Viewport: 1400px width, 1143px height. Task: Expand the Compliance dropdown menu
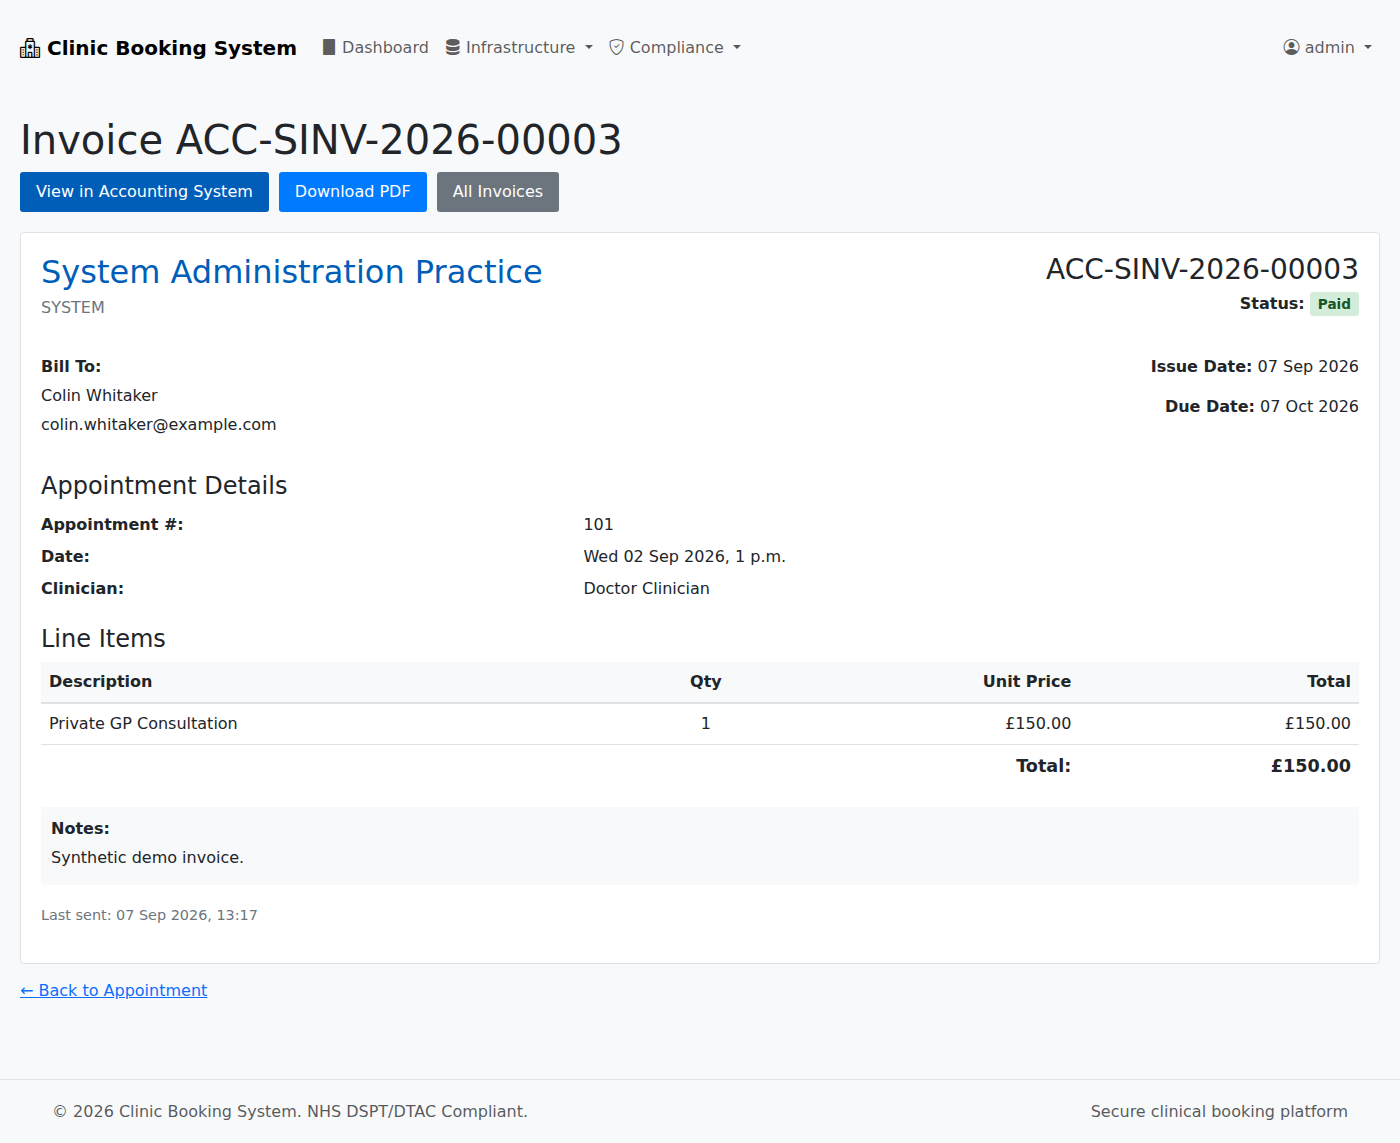point(675,47)
